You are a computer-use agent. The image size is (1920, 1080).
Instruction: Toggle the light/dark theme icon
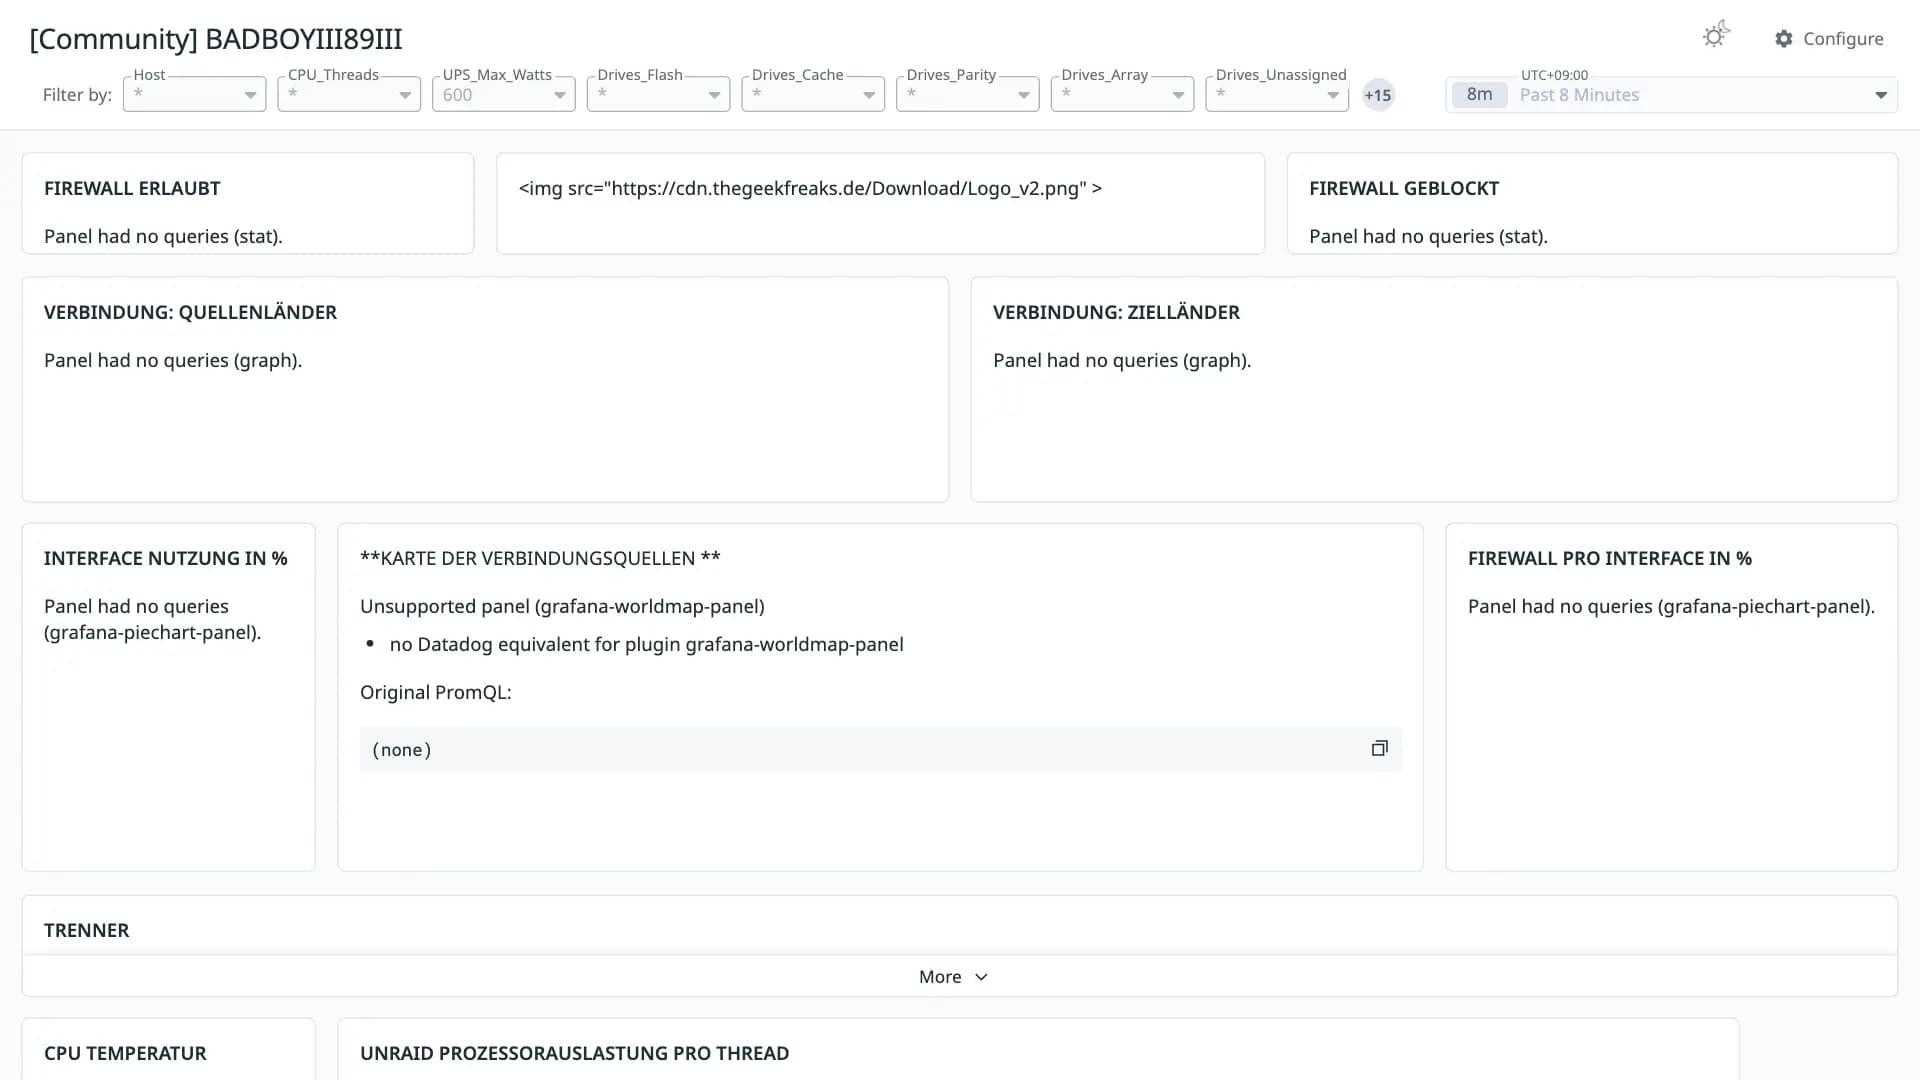tap(1716, 36)
